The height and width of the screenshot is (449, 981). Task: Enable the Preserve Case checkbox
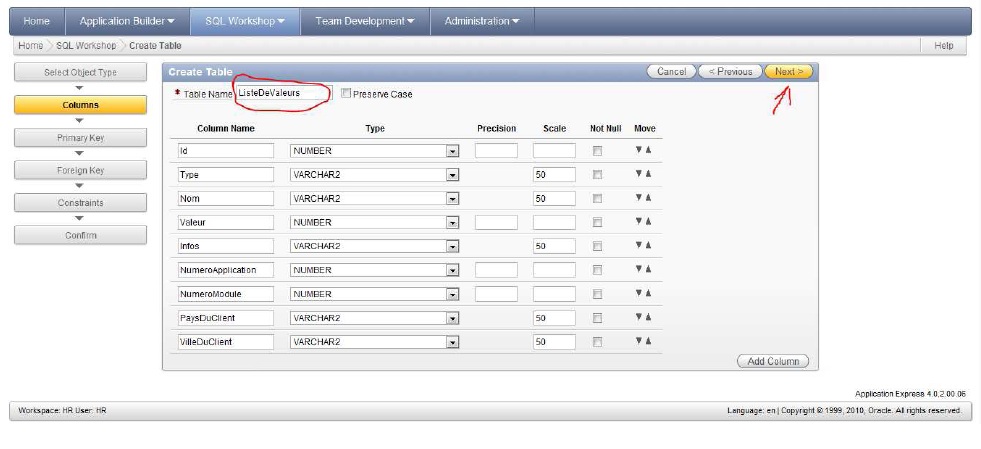pyautogui.click(x=346, y=94)
